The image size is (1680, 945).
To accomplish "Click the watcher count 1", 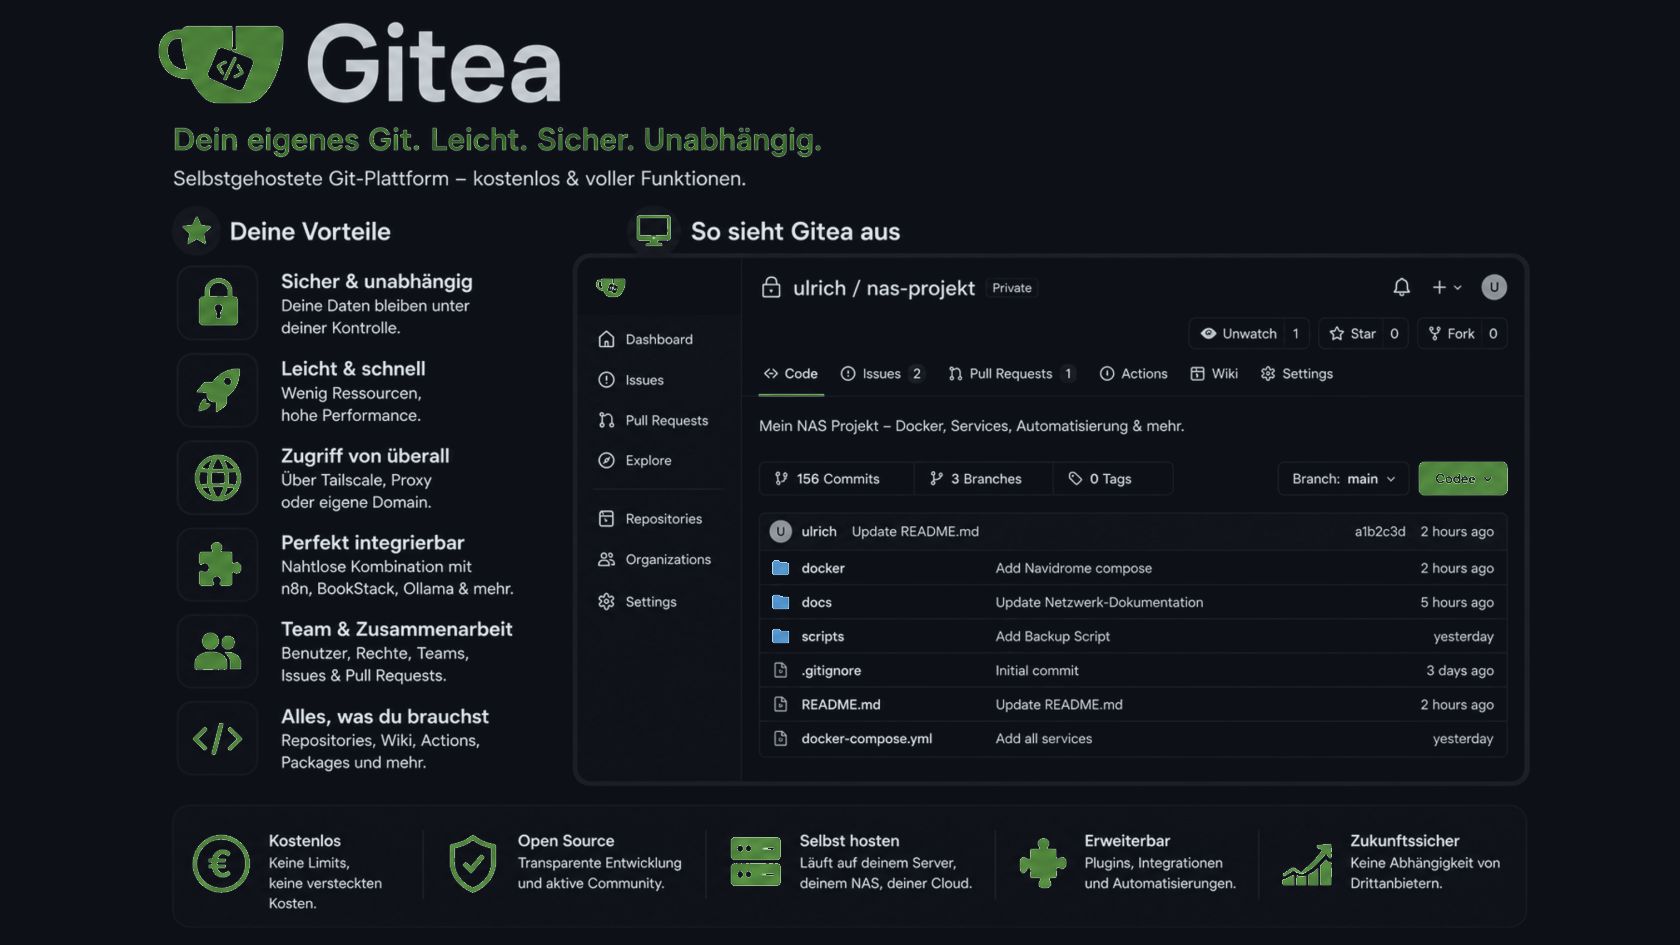I will [x=1296, y=333].
